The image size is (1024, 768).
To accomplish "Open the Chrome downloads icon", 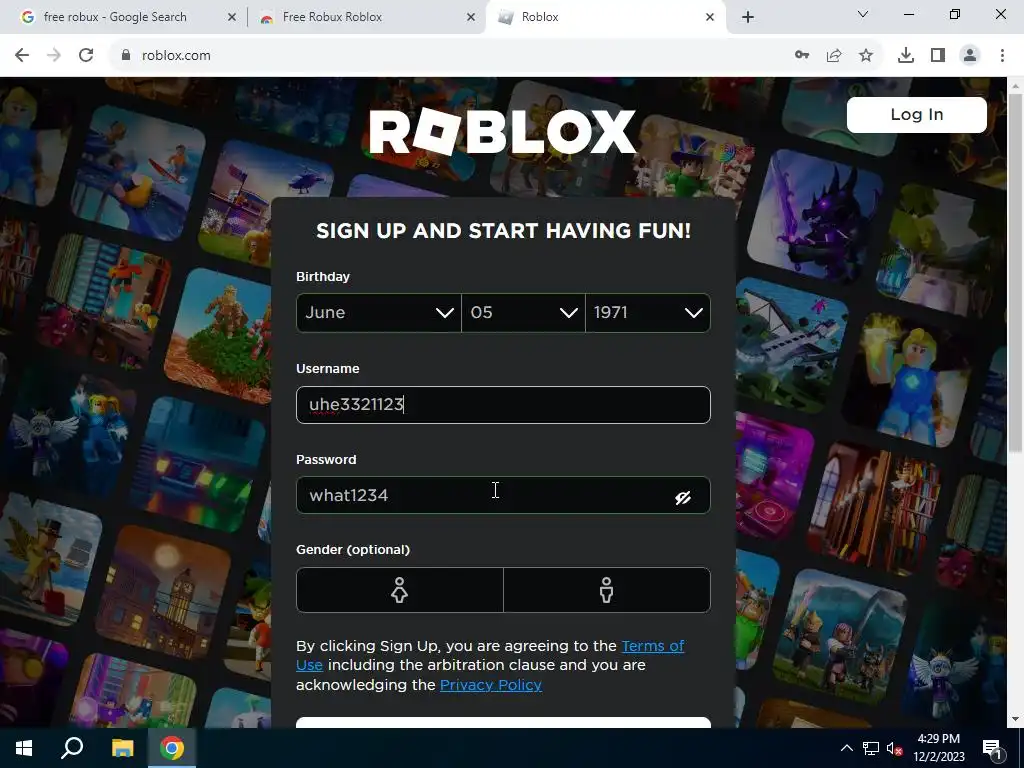I will click(x=906, y=56).
